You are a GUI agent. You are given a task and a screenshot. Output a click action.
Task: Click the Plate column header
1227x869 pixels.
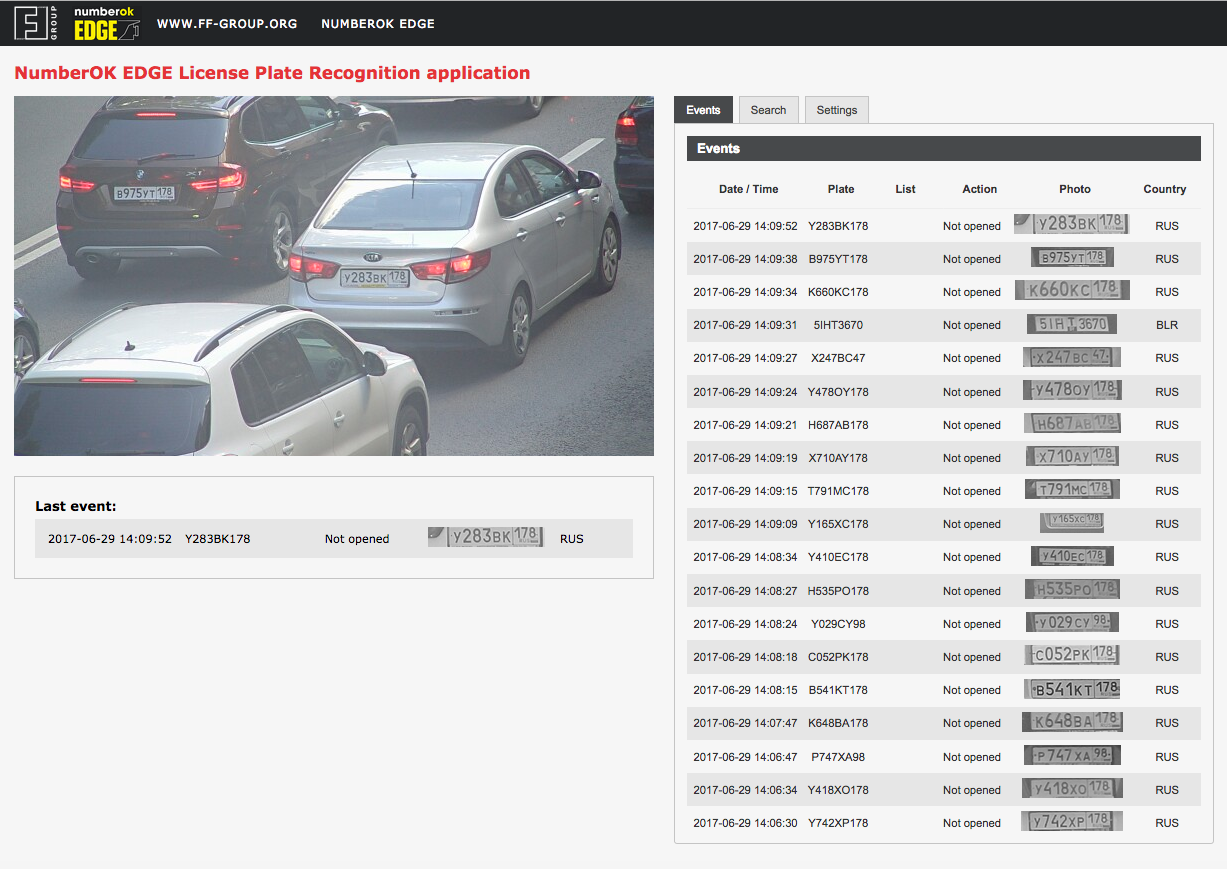click(x=841, y=189)
